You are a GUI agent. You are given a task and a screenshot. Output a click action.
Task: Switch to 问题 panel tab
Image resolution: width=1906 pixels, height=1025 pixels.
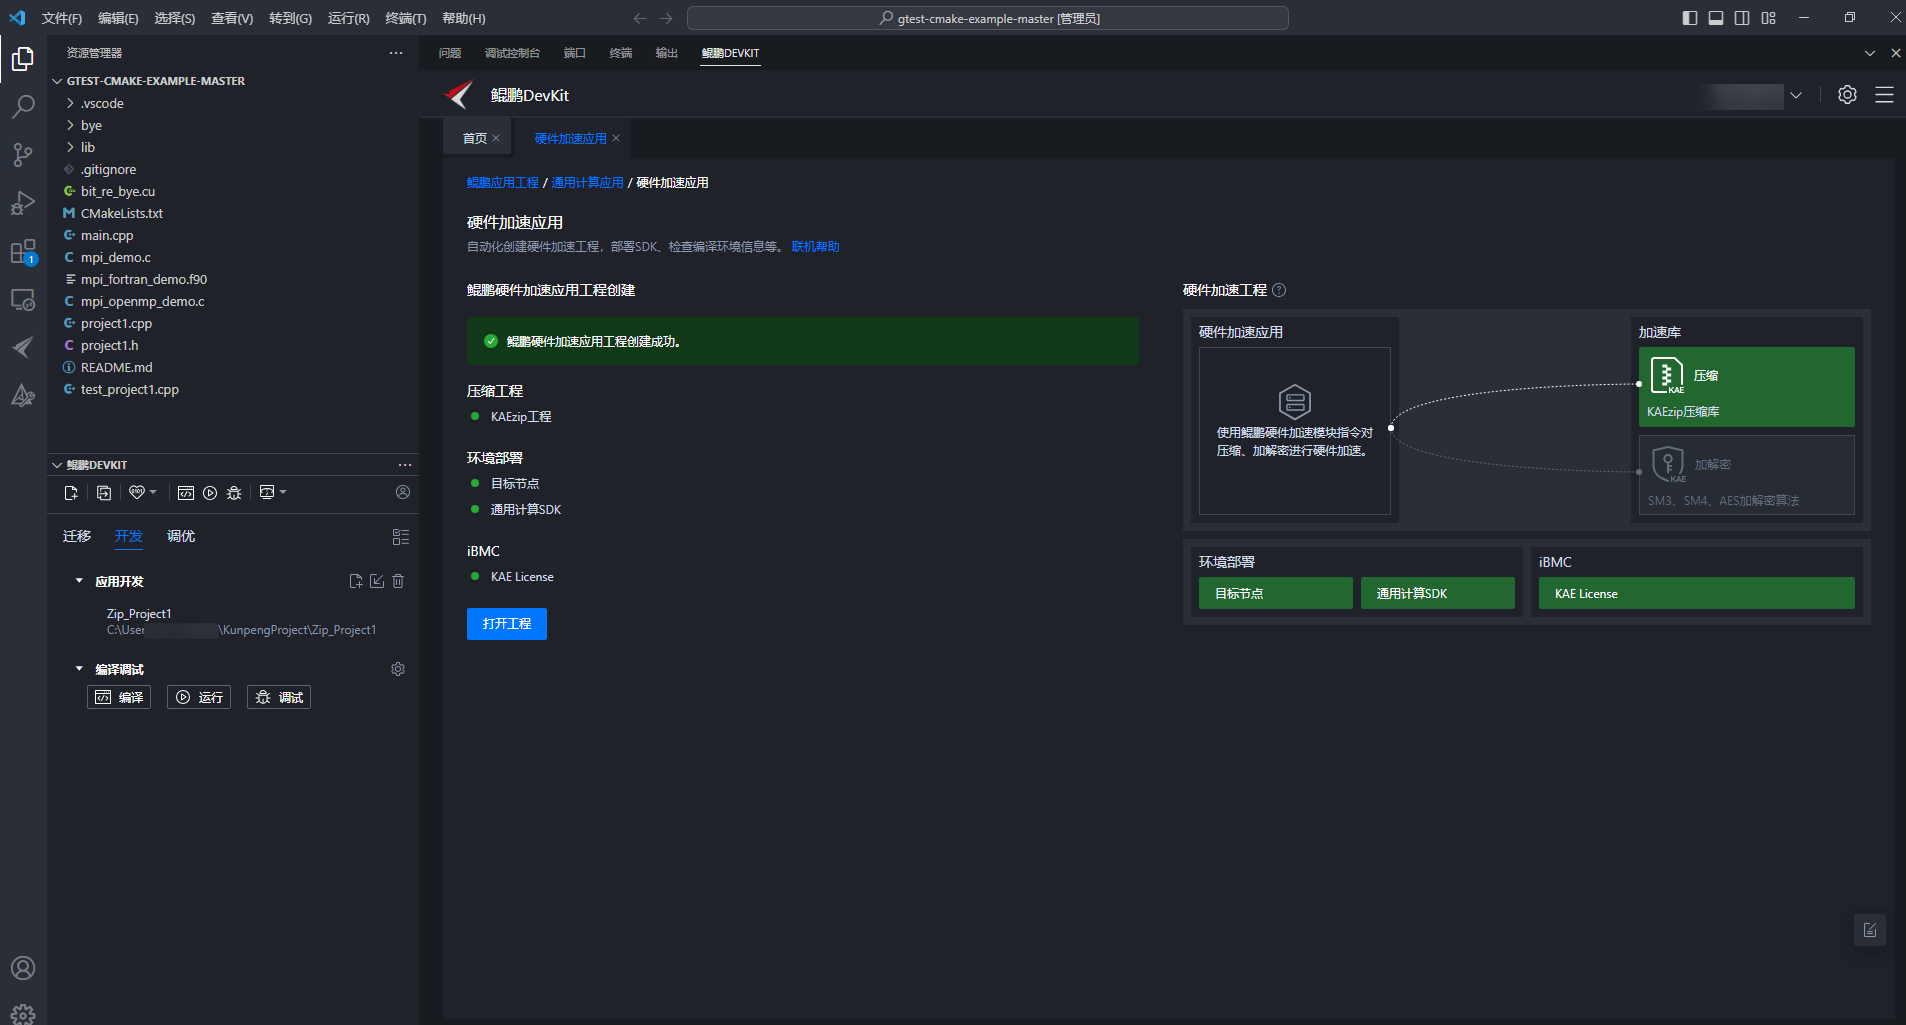click(450, 53)
